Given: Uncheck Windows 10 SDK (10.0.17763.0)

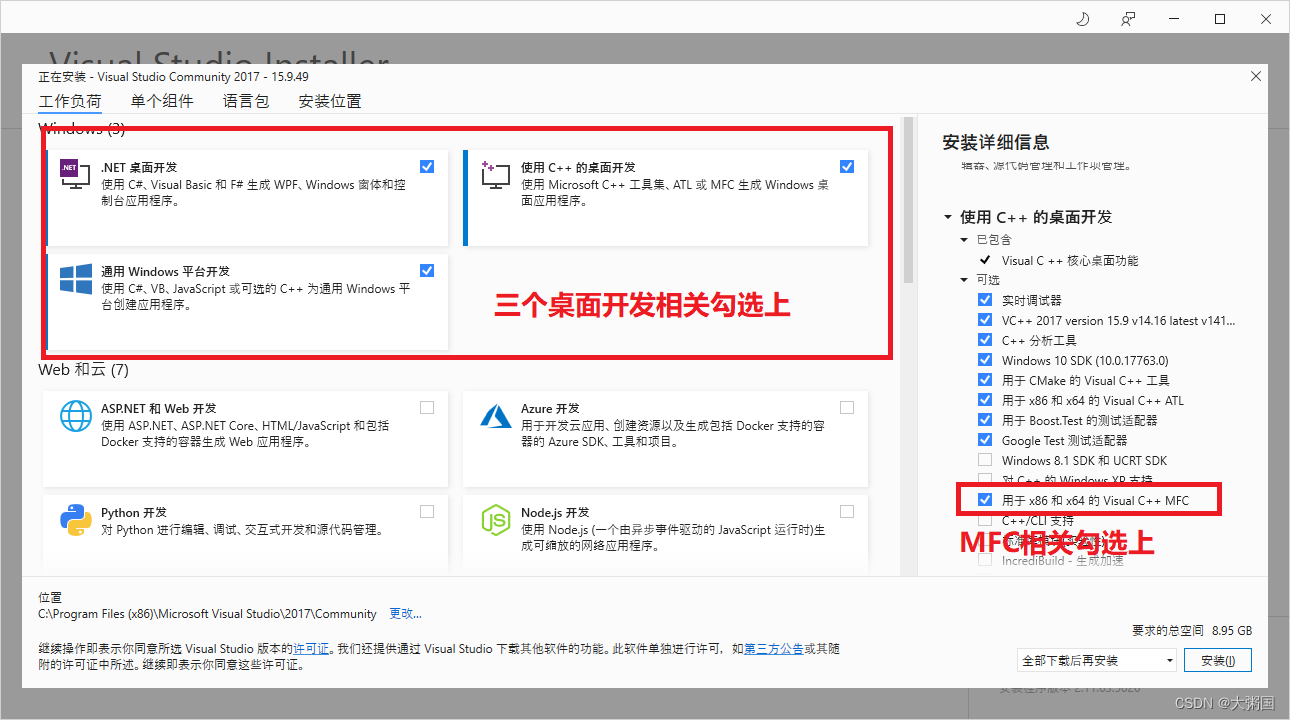Looking at the screenshot, I should (x=985, y=360).
